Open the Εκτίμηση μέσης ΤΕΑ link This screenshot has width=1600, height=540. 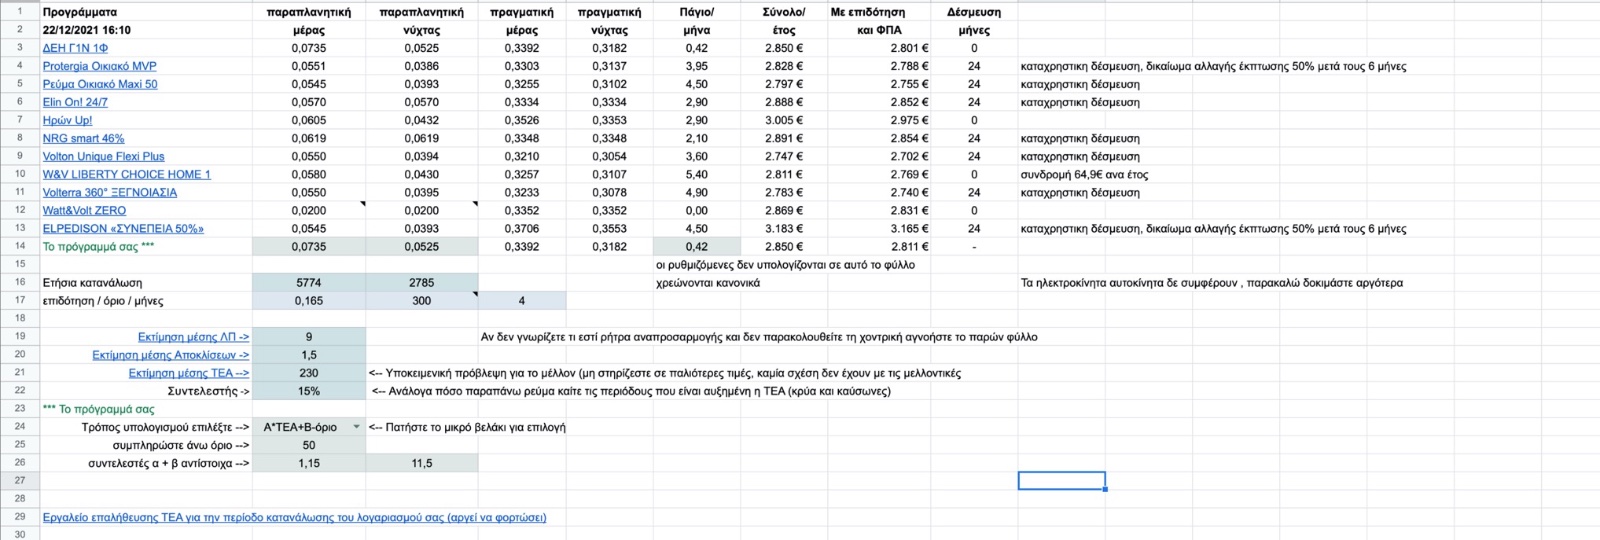[189, 373]
